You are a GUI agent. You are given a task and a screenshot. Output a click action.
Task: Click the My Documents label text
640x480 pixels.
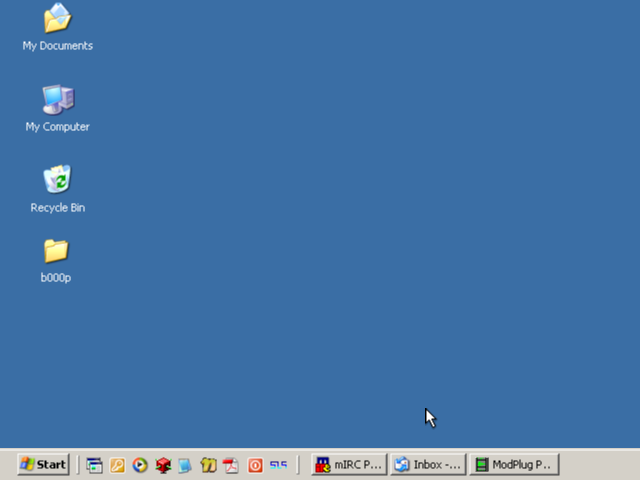point(58,46)
